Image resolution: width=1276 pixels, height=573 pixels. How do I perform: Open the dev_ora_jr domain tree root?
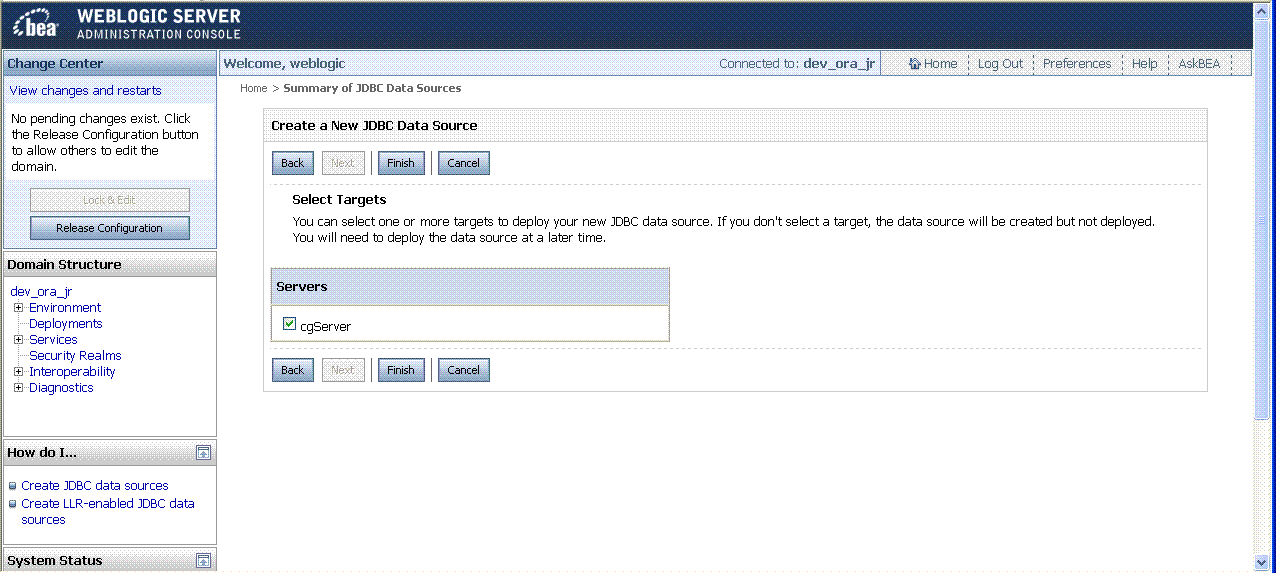click(41, 292)
